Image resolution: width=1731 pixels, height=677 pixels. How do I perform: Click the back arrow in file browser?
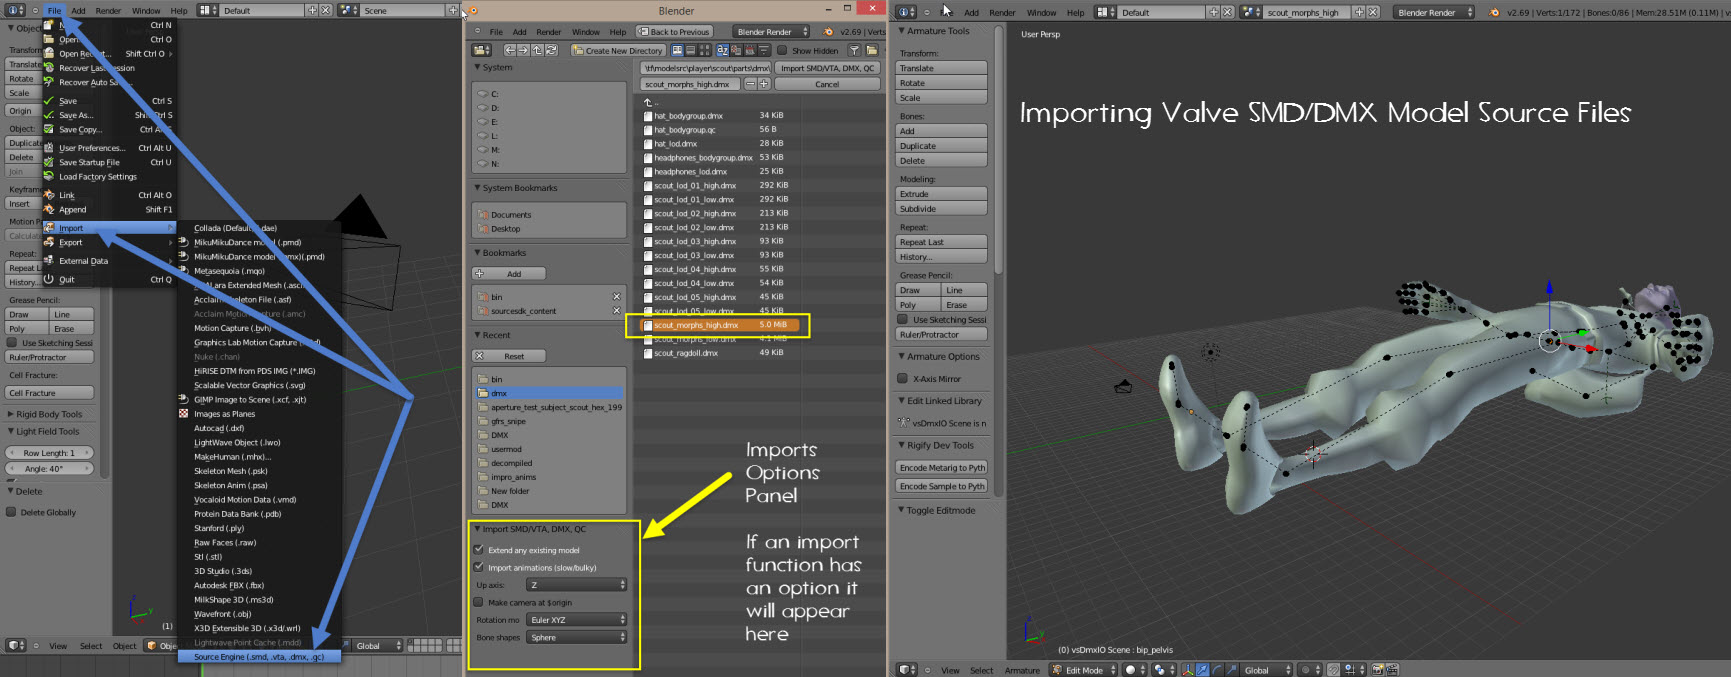point(510,50)
